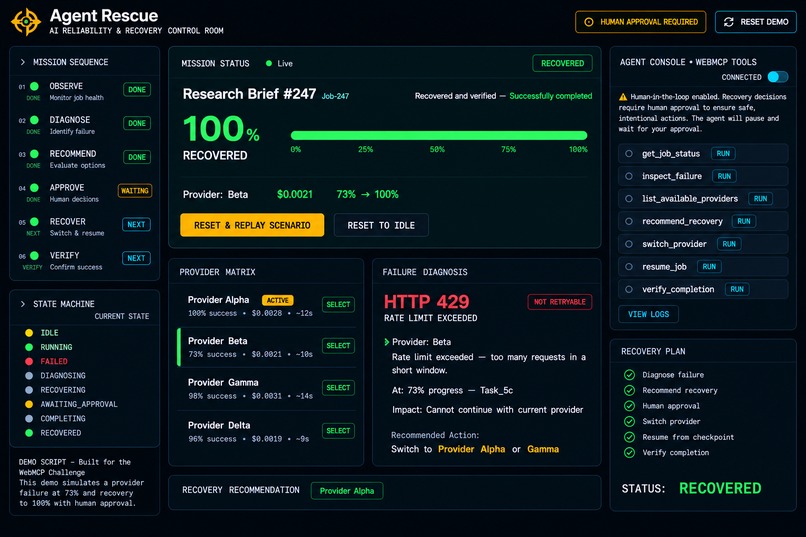
Task: Click the View Logs button
Action: click(x=648, y=314)
